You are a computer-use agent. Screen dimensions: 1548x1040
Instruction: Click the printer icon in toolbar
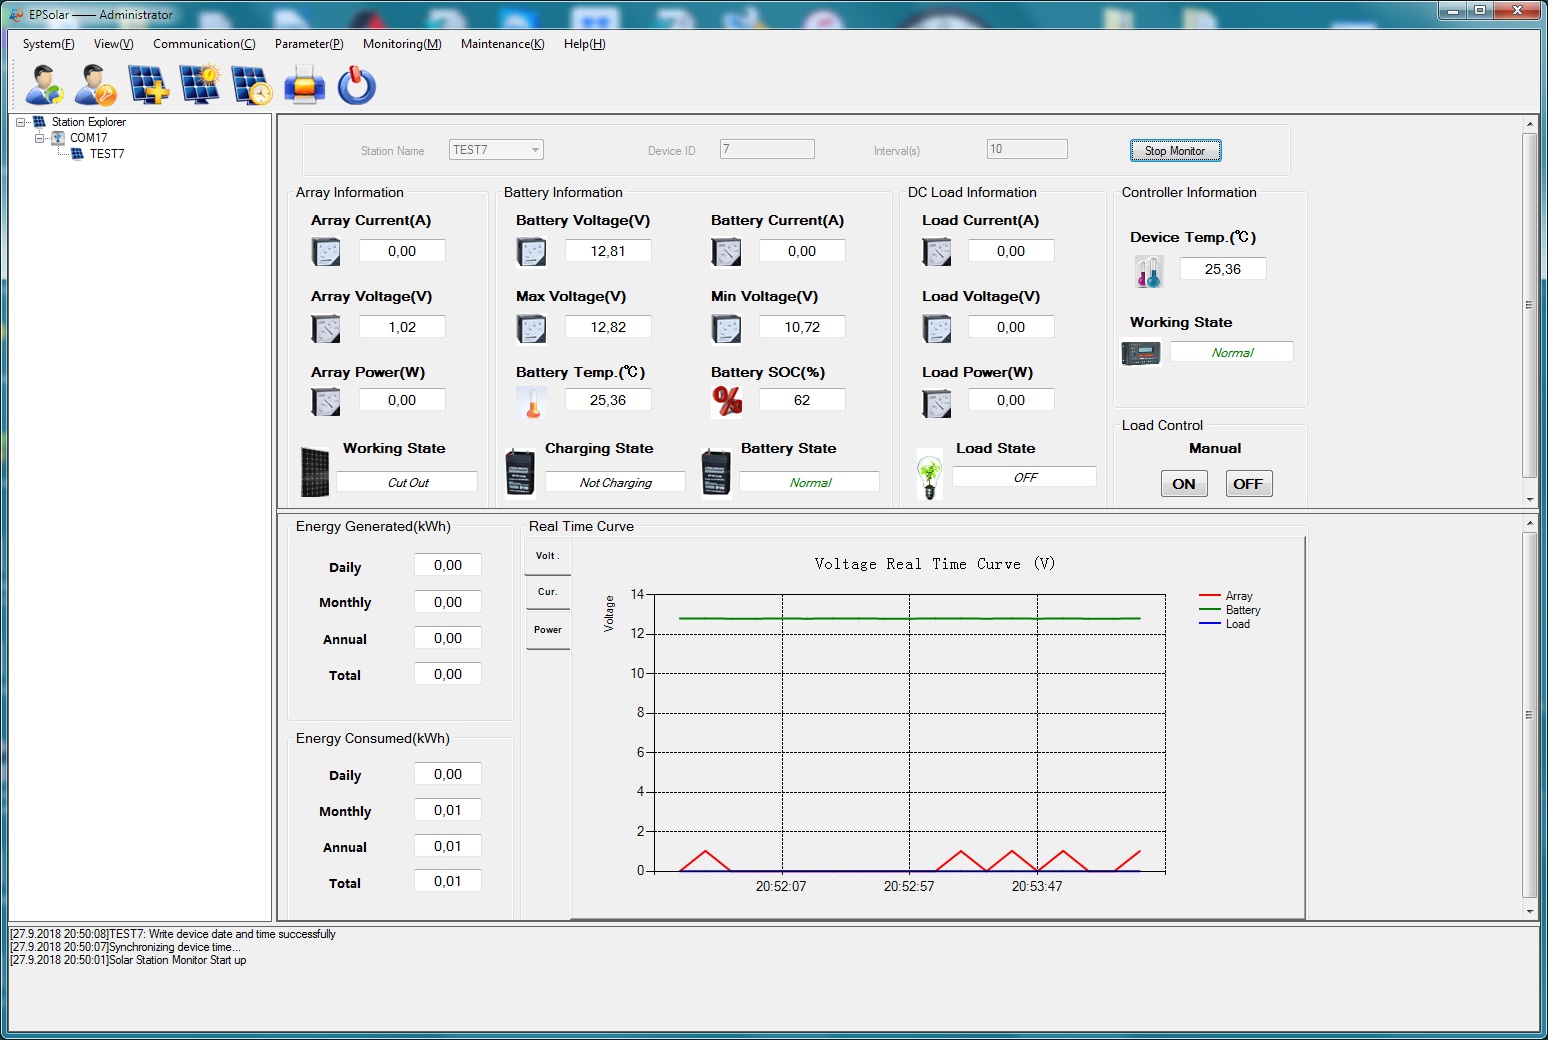(x=304, y=85)
